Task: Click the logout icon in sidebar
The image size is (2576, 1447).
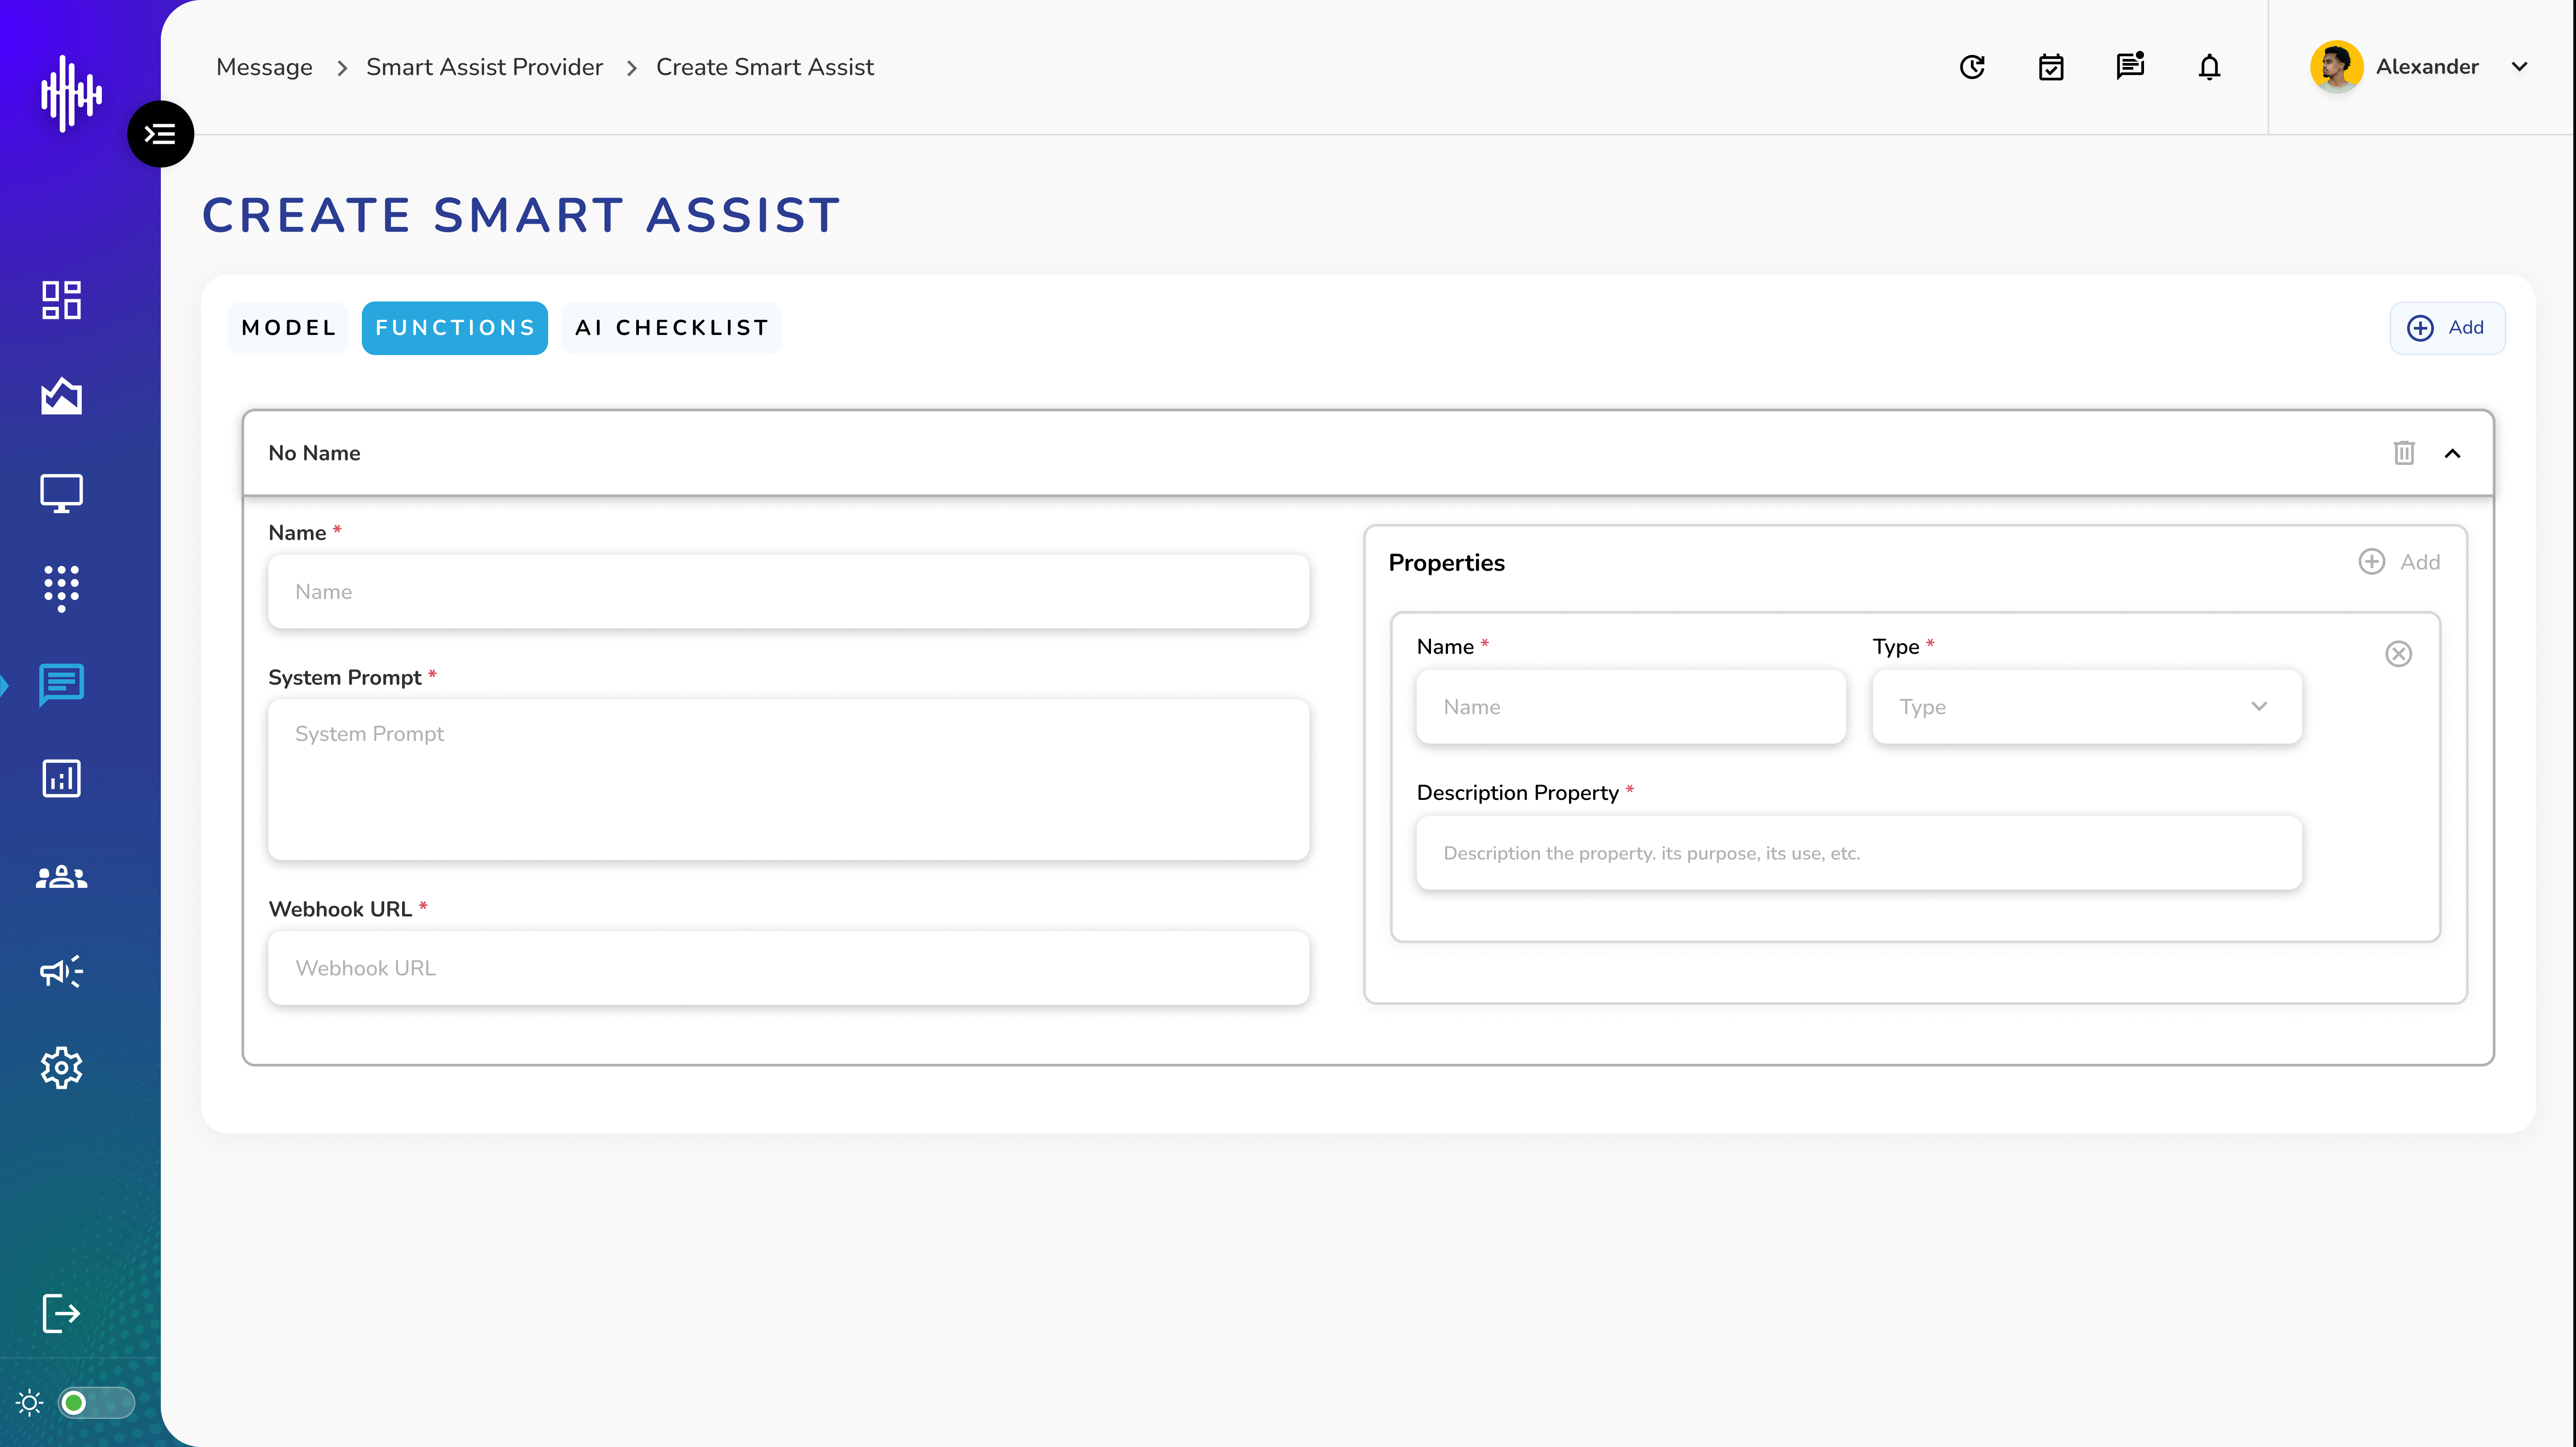Action: pyautogui.click(x=61, y=1313)
